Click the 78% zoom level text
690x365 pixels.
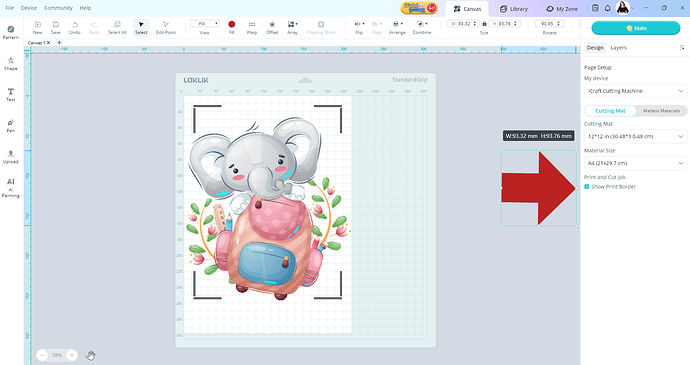pyautogui.click(x=57, y=355)
